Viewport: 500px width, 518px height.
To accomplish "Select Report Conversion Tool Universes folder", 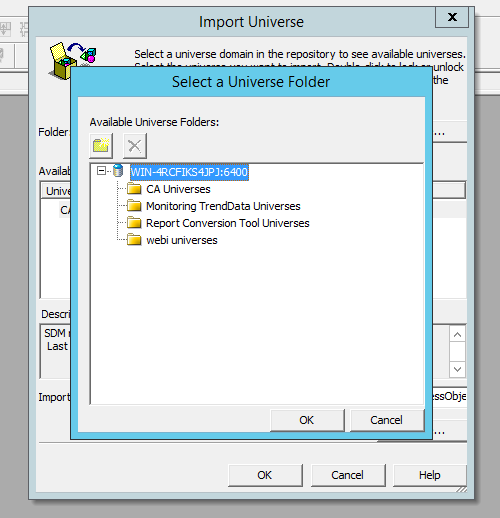I will 228,223.
